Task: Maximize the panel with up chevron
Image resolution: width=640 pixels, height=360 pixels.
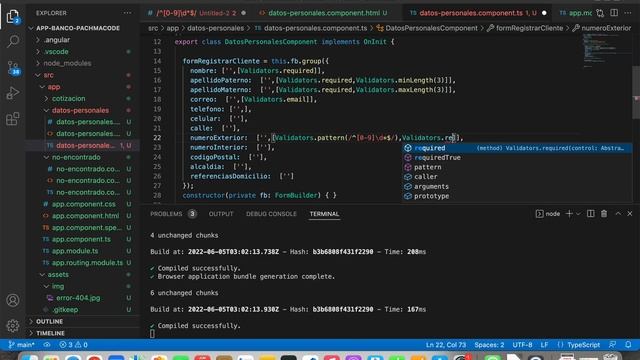Action: click(x=618, y=214)
